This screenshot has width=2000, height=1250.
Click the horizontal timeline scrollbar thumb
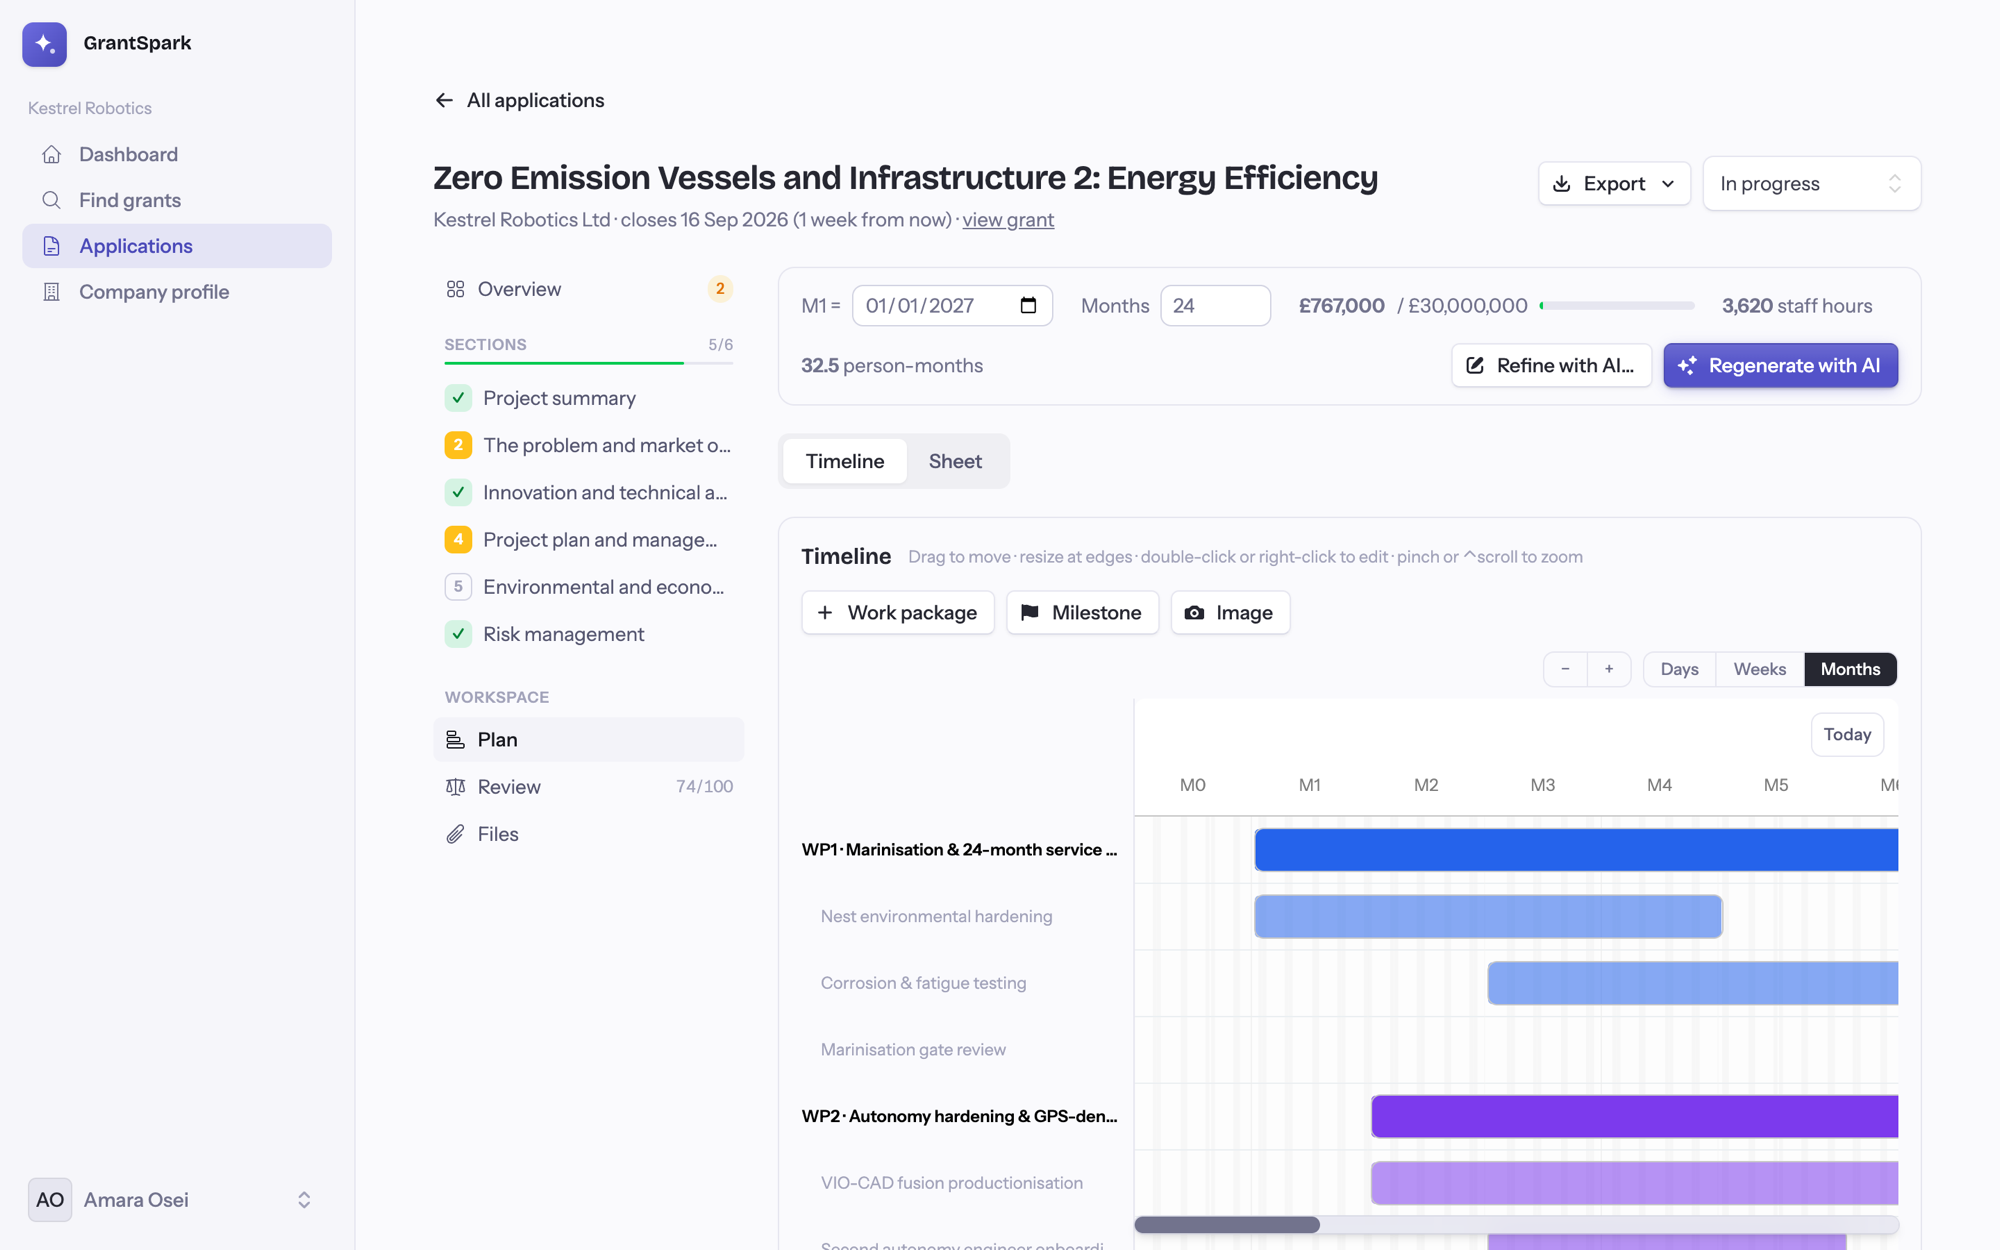pyautogui.click(x=1227, y=1225)
